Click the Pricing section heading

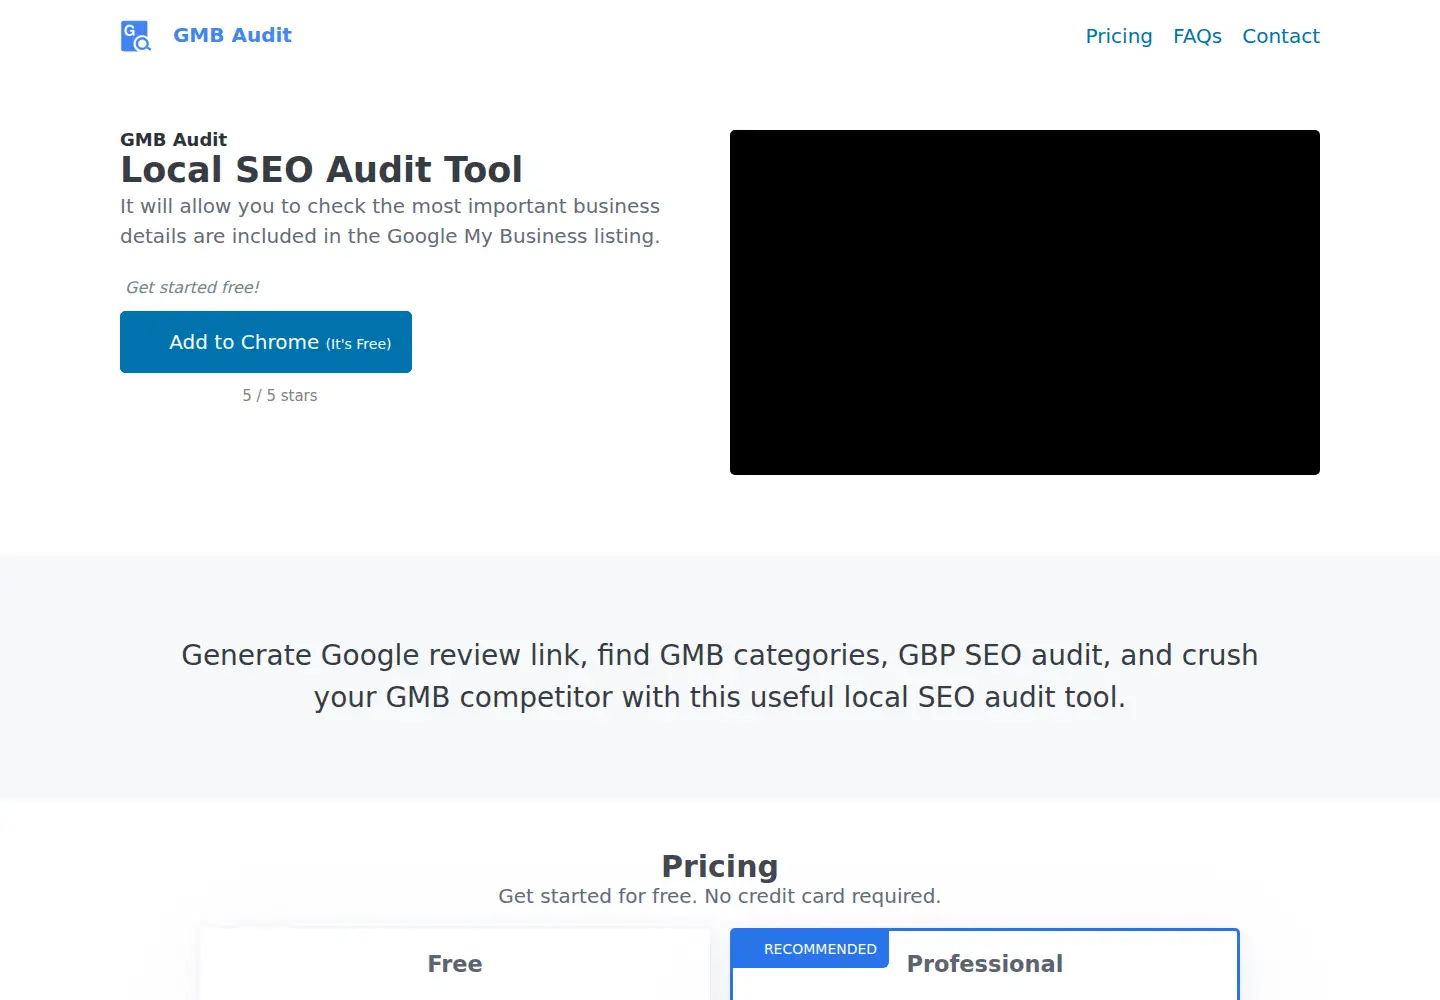pyautogui.click(x=720, y=866)
